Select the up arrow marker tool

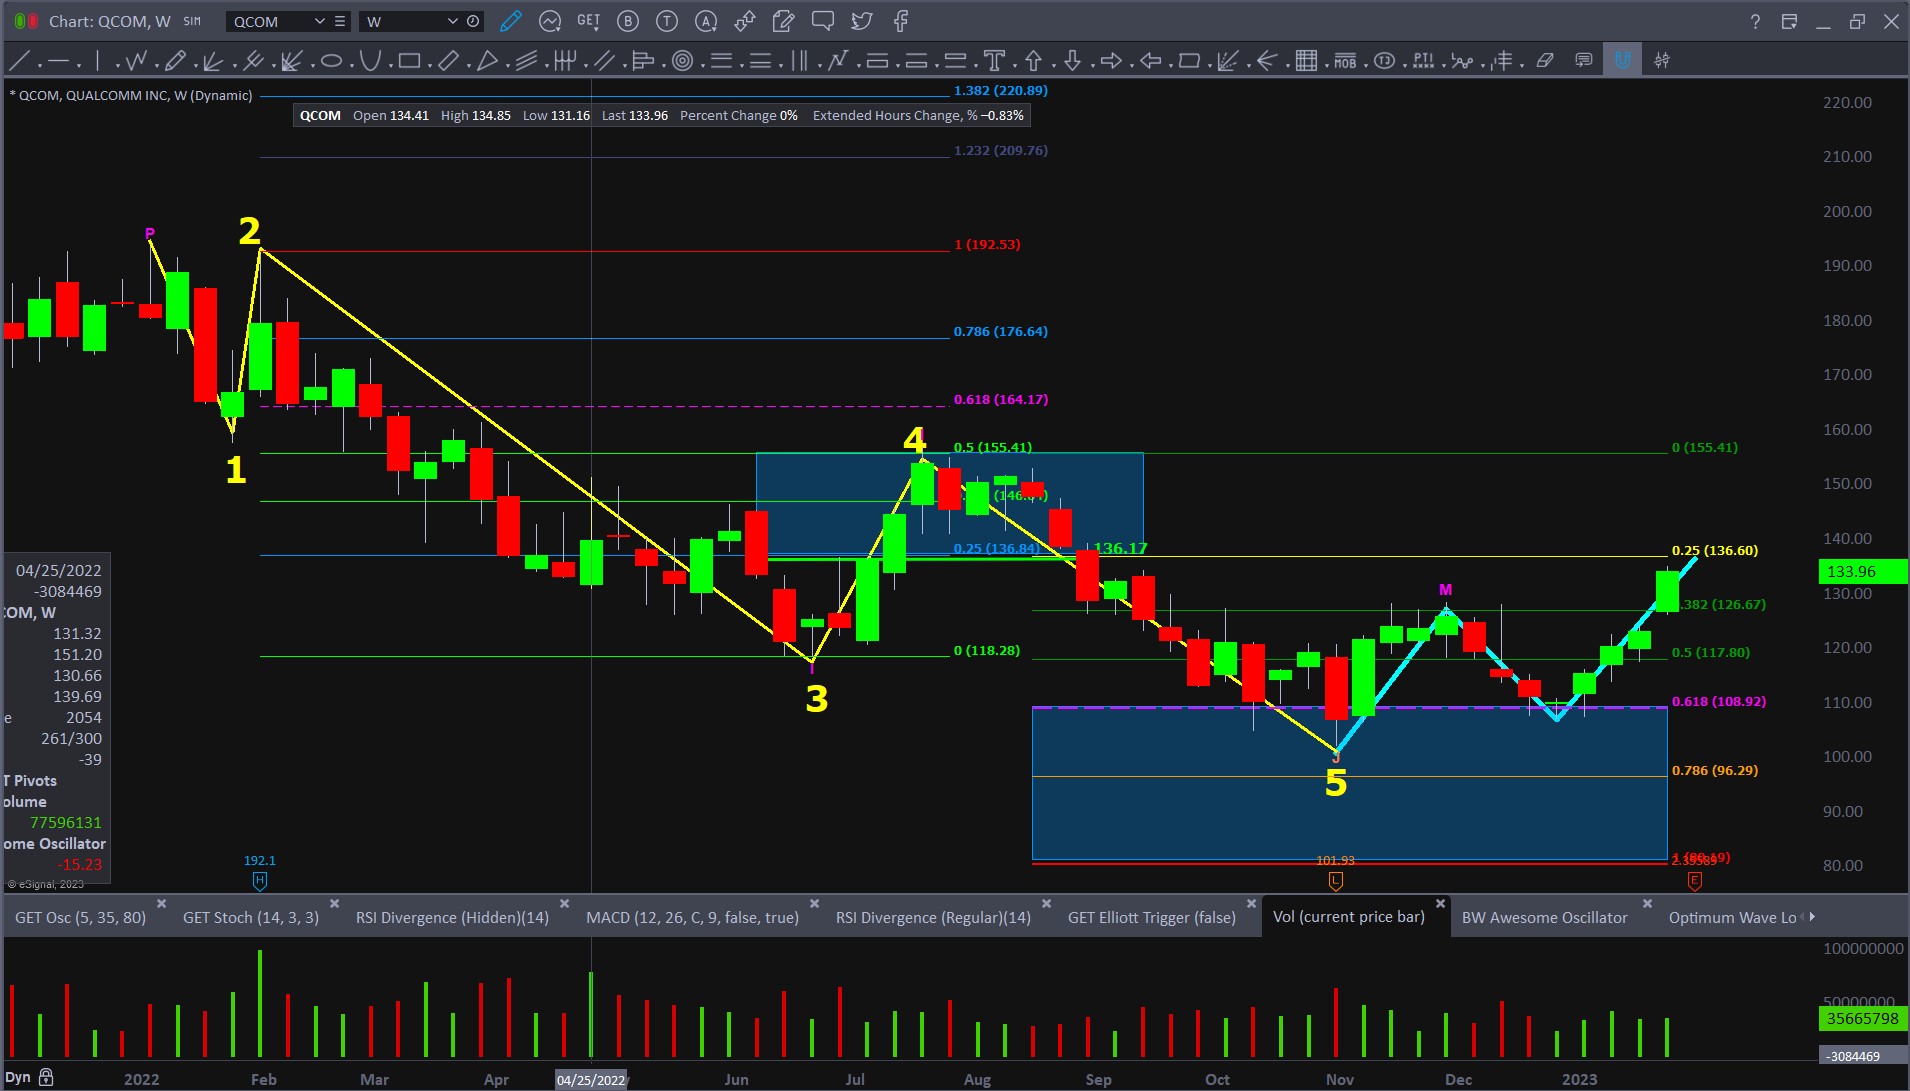[x=1033, y=61]
